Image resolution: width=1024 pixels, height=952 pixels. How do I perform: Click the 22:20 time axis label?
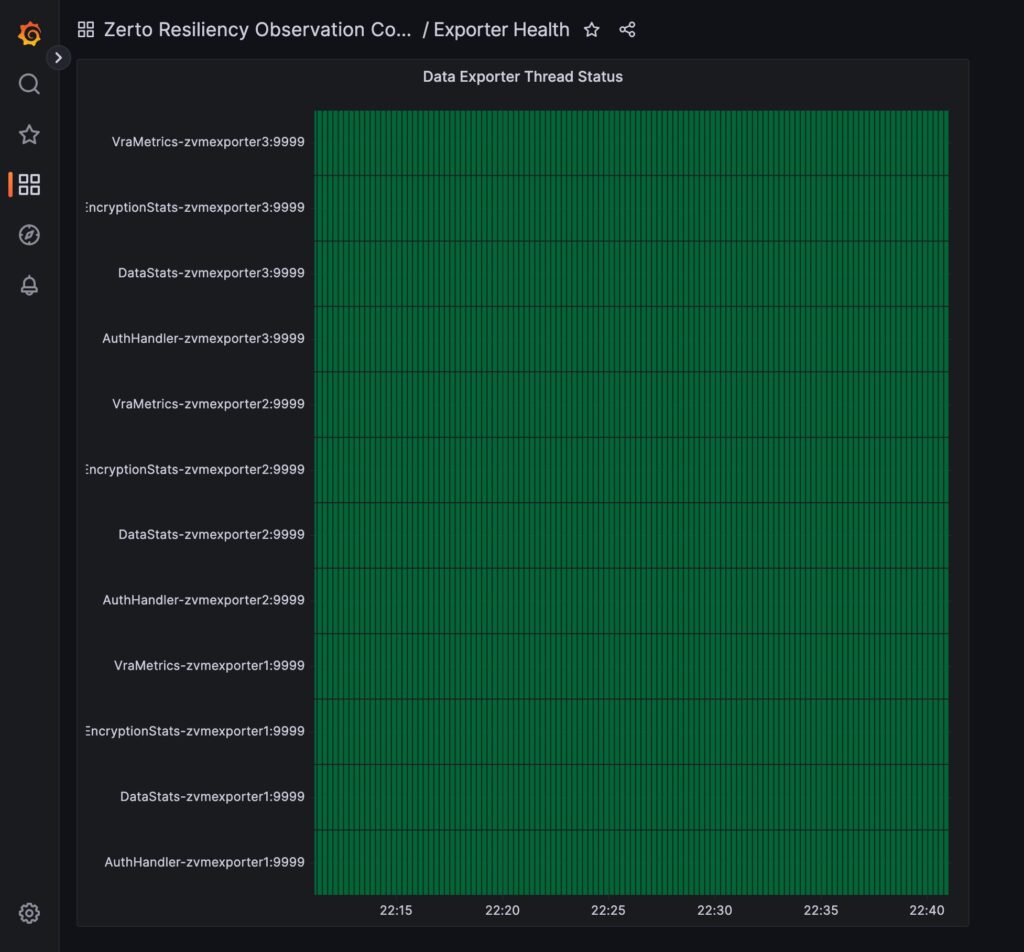pyautogui.click(x=502, y=910)
